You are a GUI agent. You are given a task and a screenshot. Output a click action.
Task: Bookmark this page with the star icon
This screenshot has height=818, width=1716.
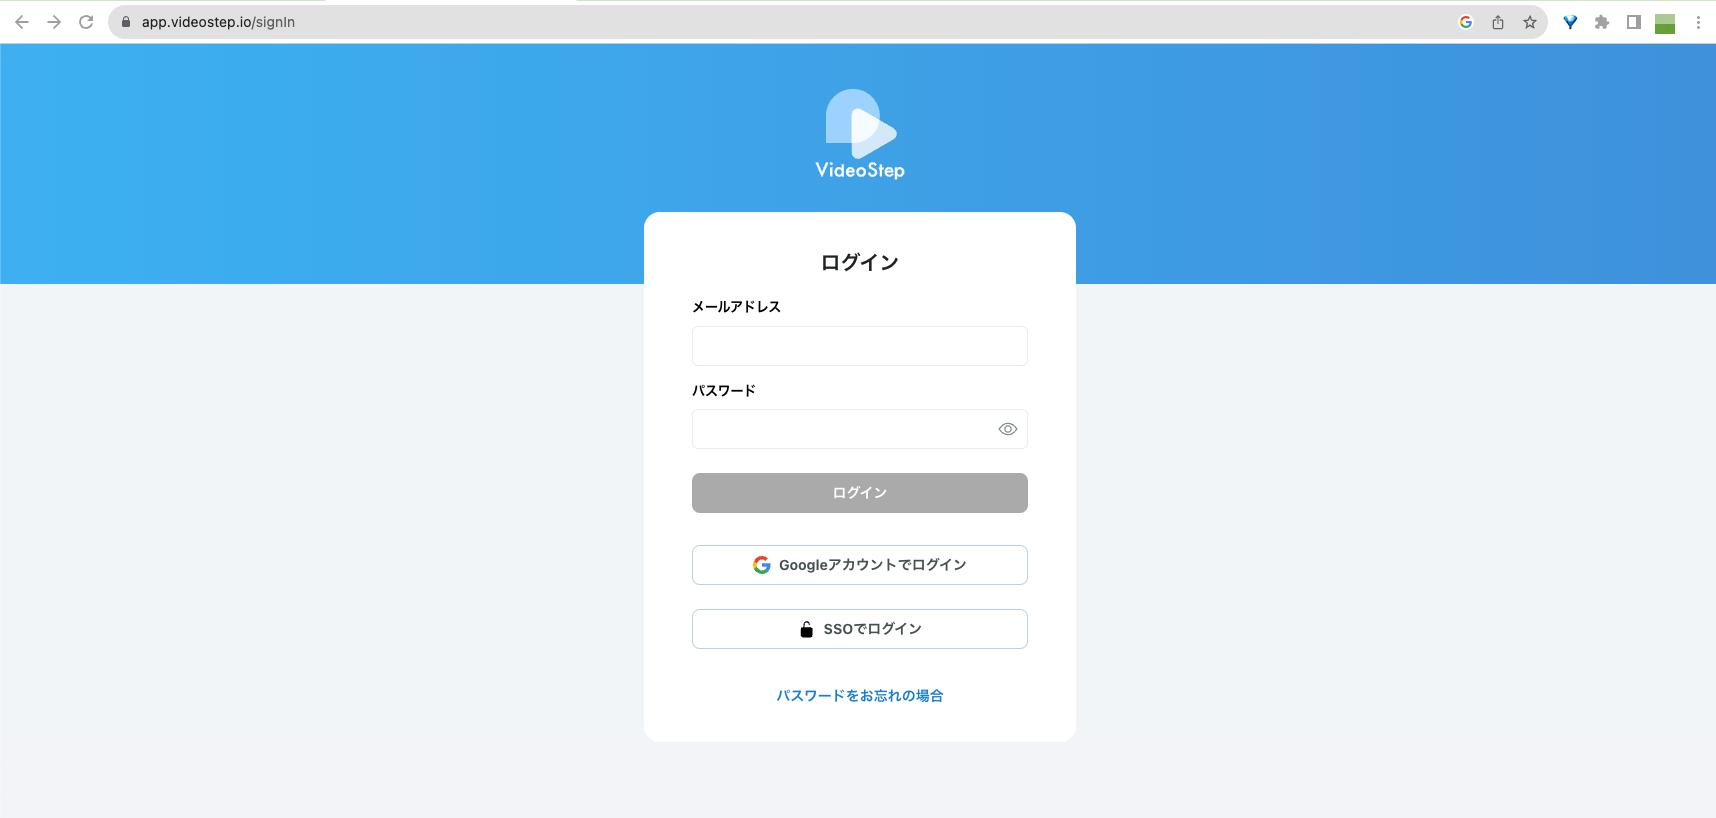[x=1530, y=22]
